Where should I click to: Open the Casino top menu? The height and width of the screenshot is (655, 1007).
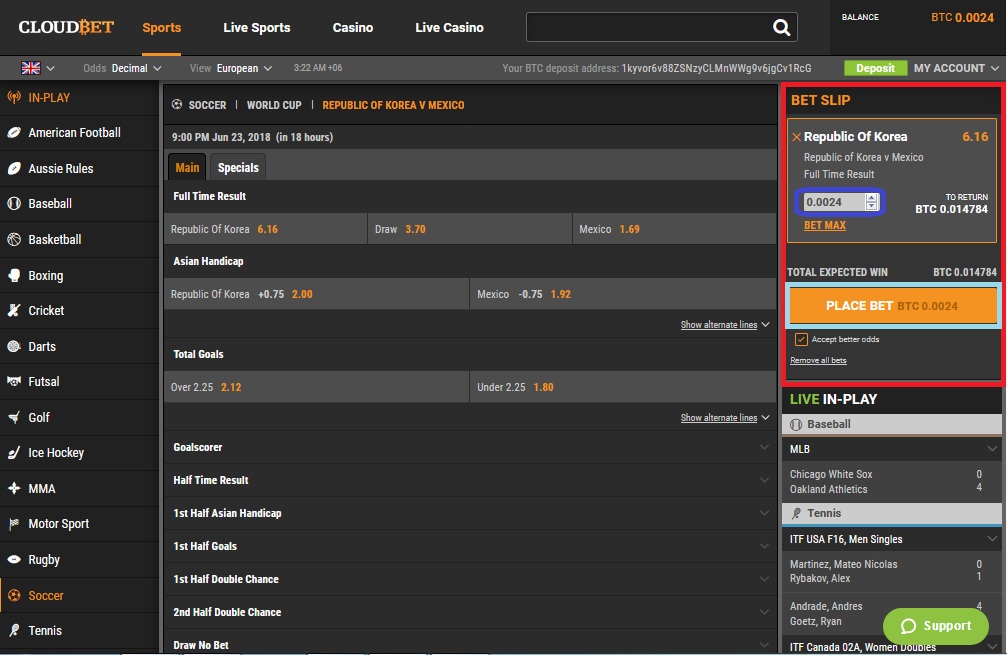[x=353, y=28]
